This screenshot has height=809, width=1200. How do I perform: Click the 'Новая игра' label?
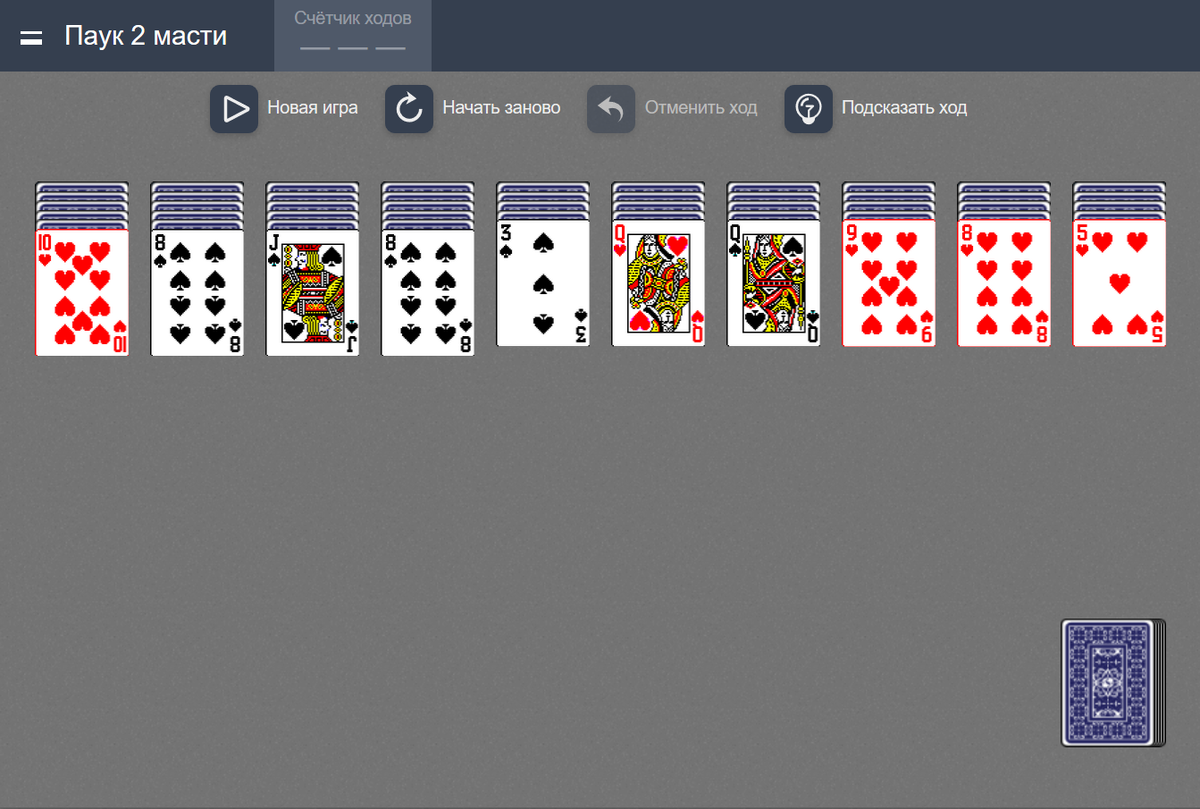(312, 108)
